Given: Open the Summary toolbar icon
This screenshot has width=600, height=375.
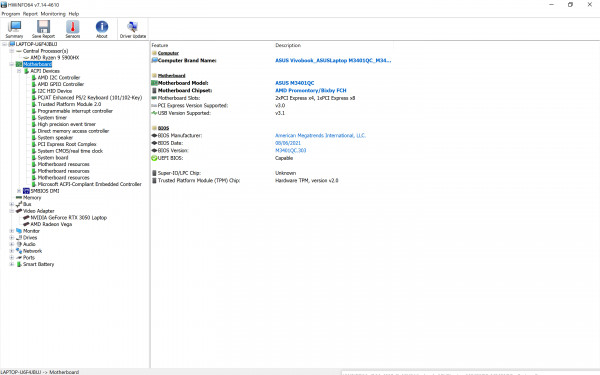Looking at the screenshot, I should [14, 29].
